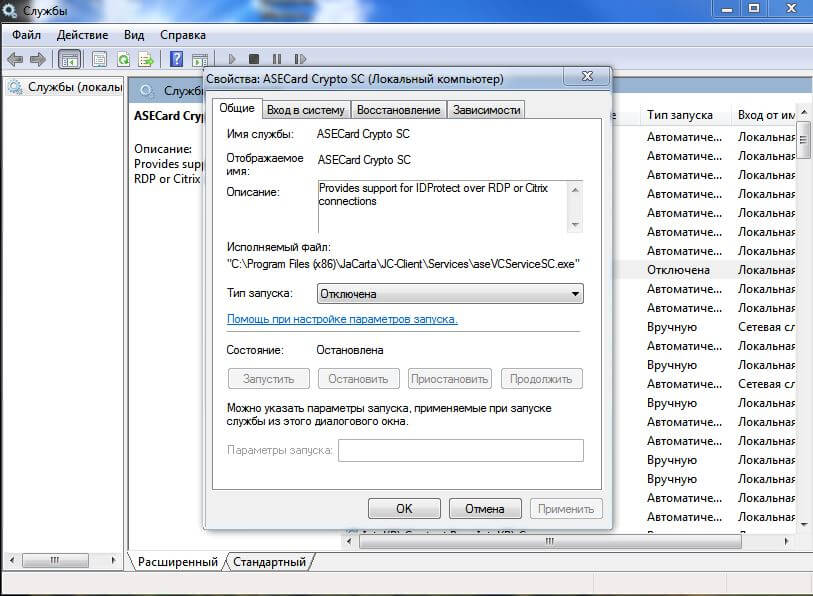
Task: Open the Вид menu
Action: [x=134, y=35]
